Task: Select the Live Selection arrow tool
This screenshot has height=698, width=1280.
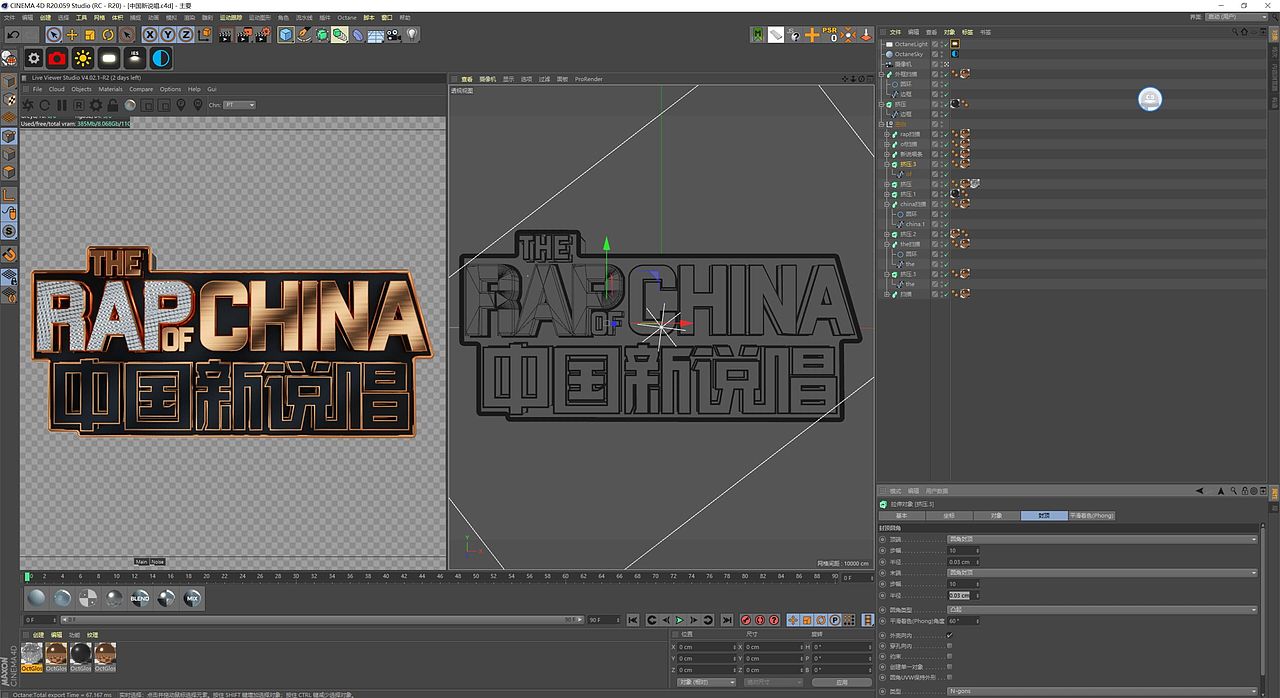Action: tap(54, 35)
